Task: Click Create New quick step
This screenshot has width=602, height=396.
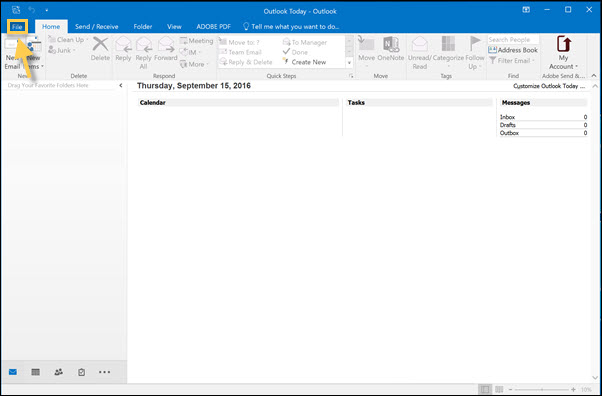Action: point(304,62)
